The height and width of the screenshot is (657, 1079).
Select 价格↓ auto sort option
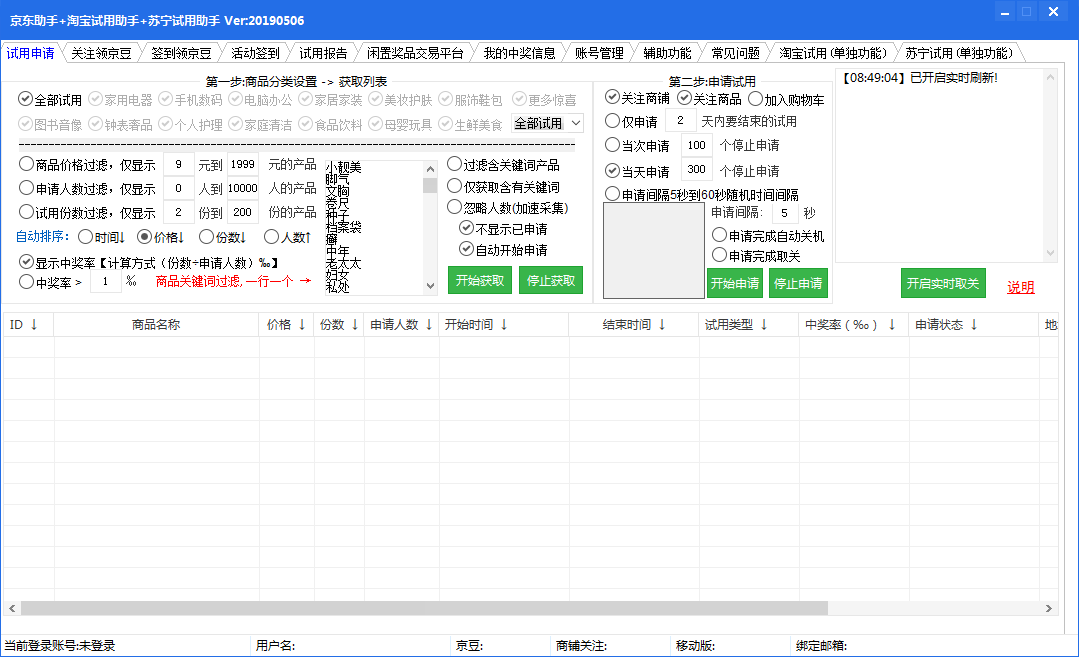point(161,237)
